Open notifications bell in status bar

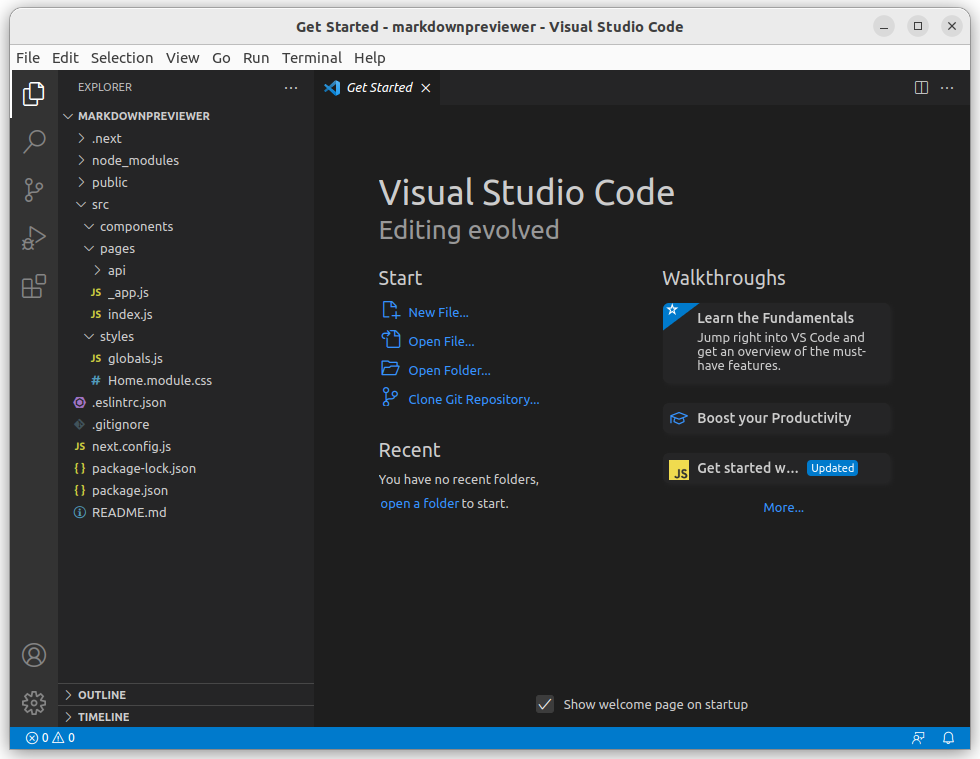pos(948,738)
